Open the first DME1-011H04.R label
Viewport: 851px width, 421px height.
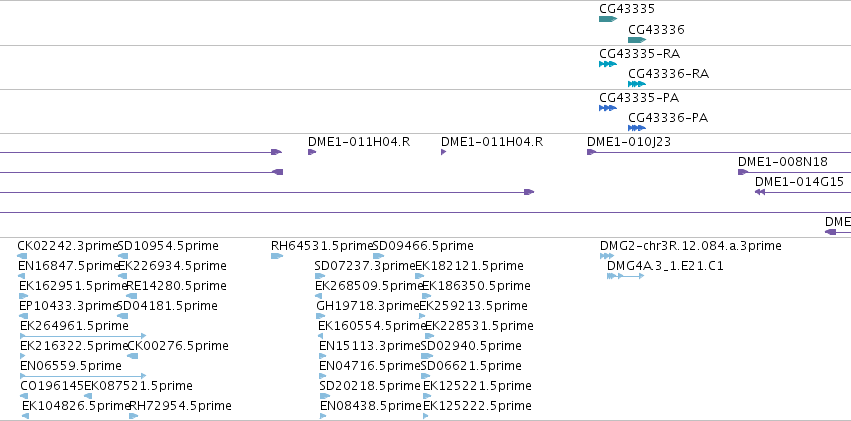pyautogui.click(x=359, y=142)
